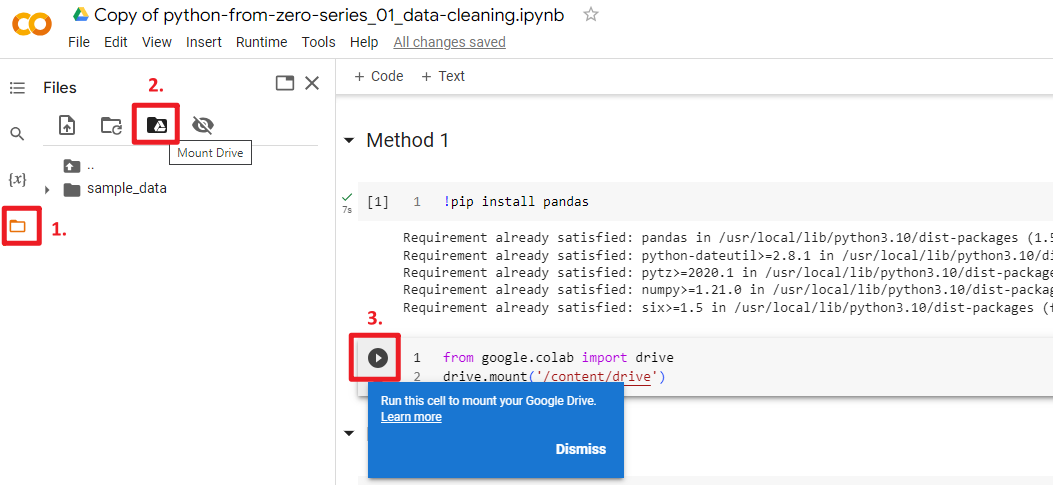Screen dimensions: 1053x485
Task: Click the Method 1 heading
Action: coord(407,140)
